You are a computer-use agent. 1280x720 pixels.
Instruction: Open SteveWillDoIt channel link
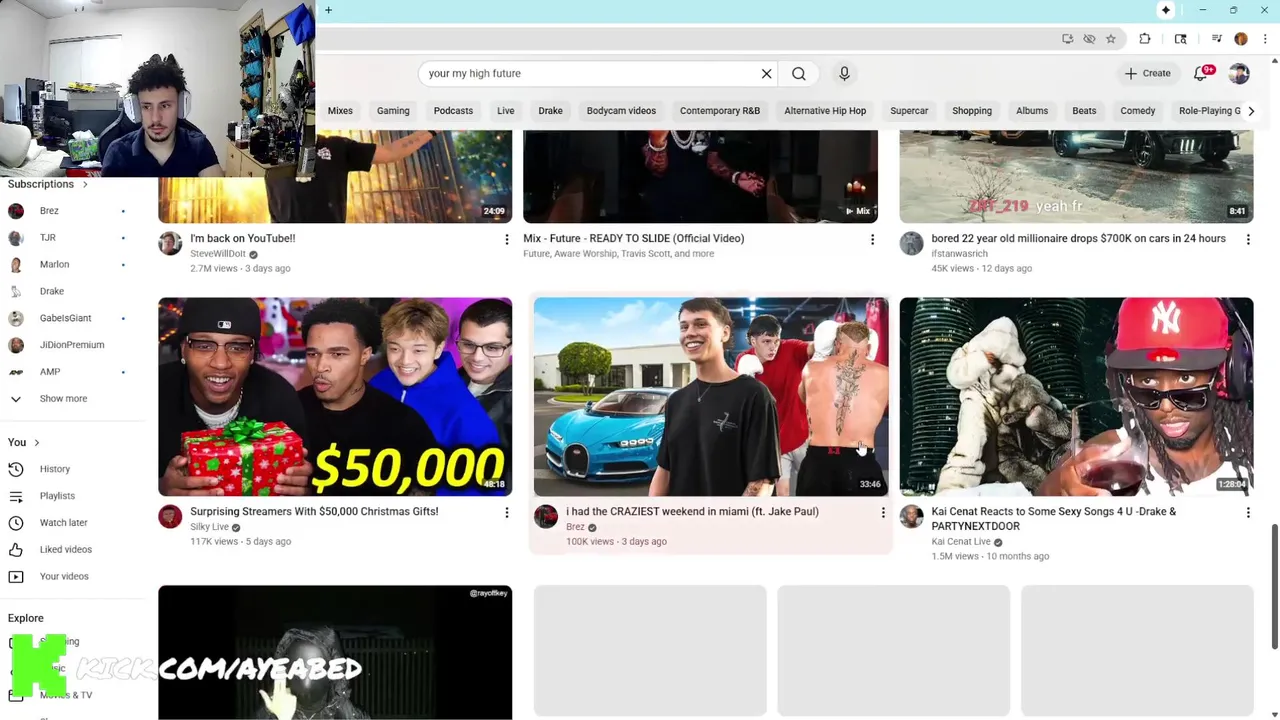[x=217, y=254]
